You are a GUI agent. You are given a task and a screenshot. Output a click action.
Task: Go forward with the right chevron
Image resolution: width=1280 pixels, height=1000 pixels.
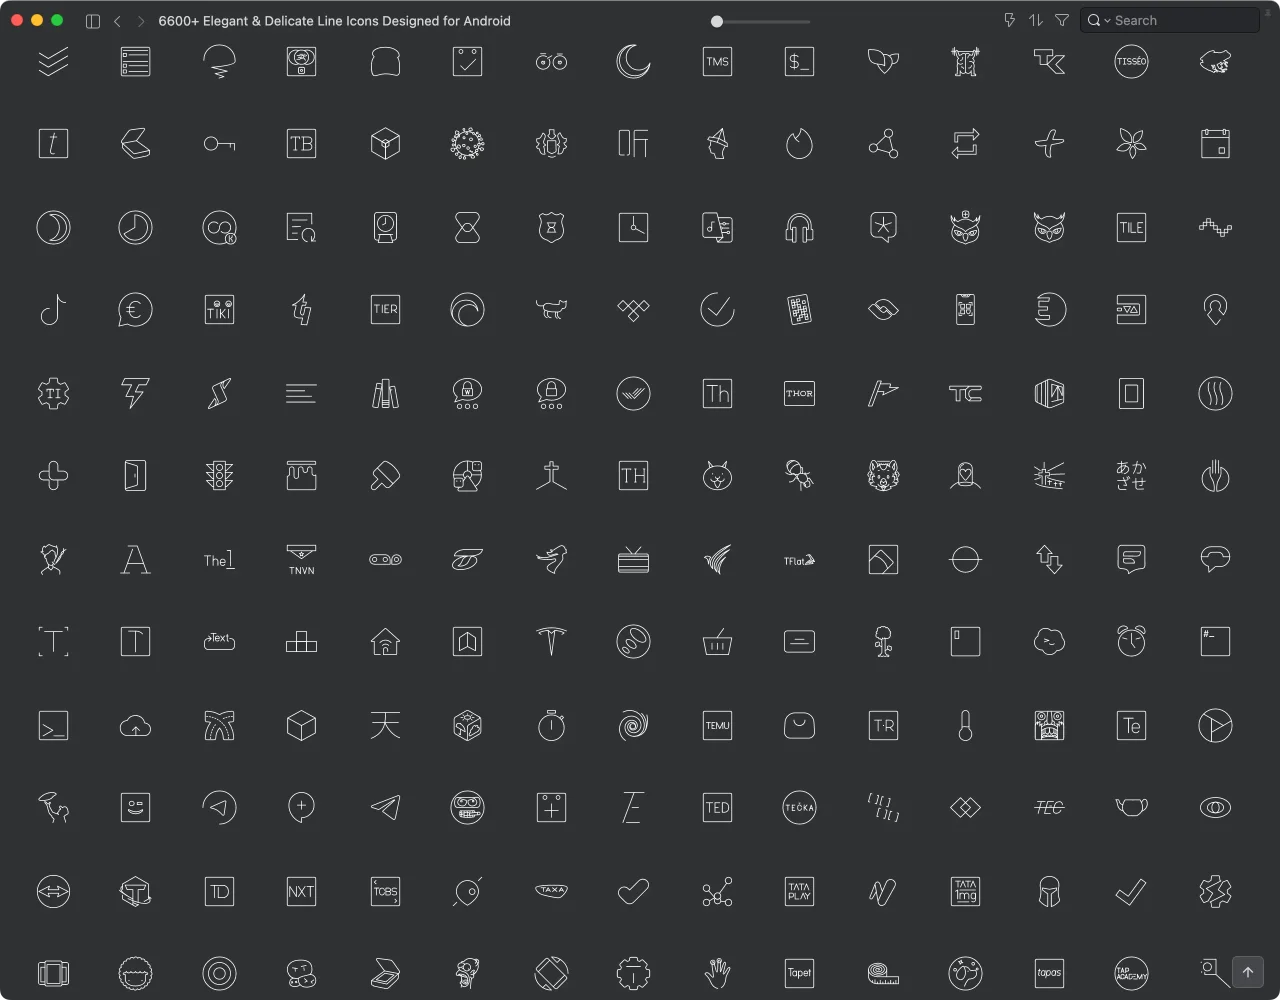pyautogui.click(x=141, y=21)
